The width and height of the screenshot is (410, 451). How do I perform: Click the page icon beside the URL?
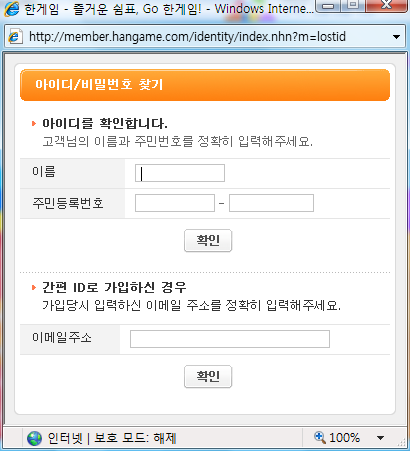coord(14,36)
